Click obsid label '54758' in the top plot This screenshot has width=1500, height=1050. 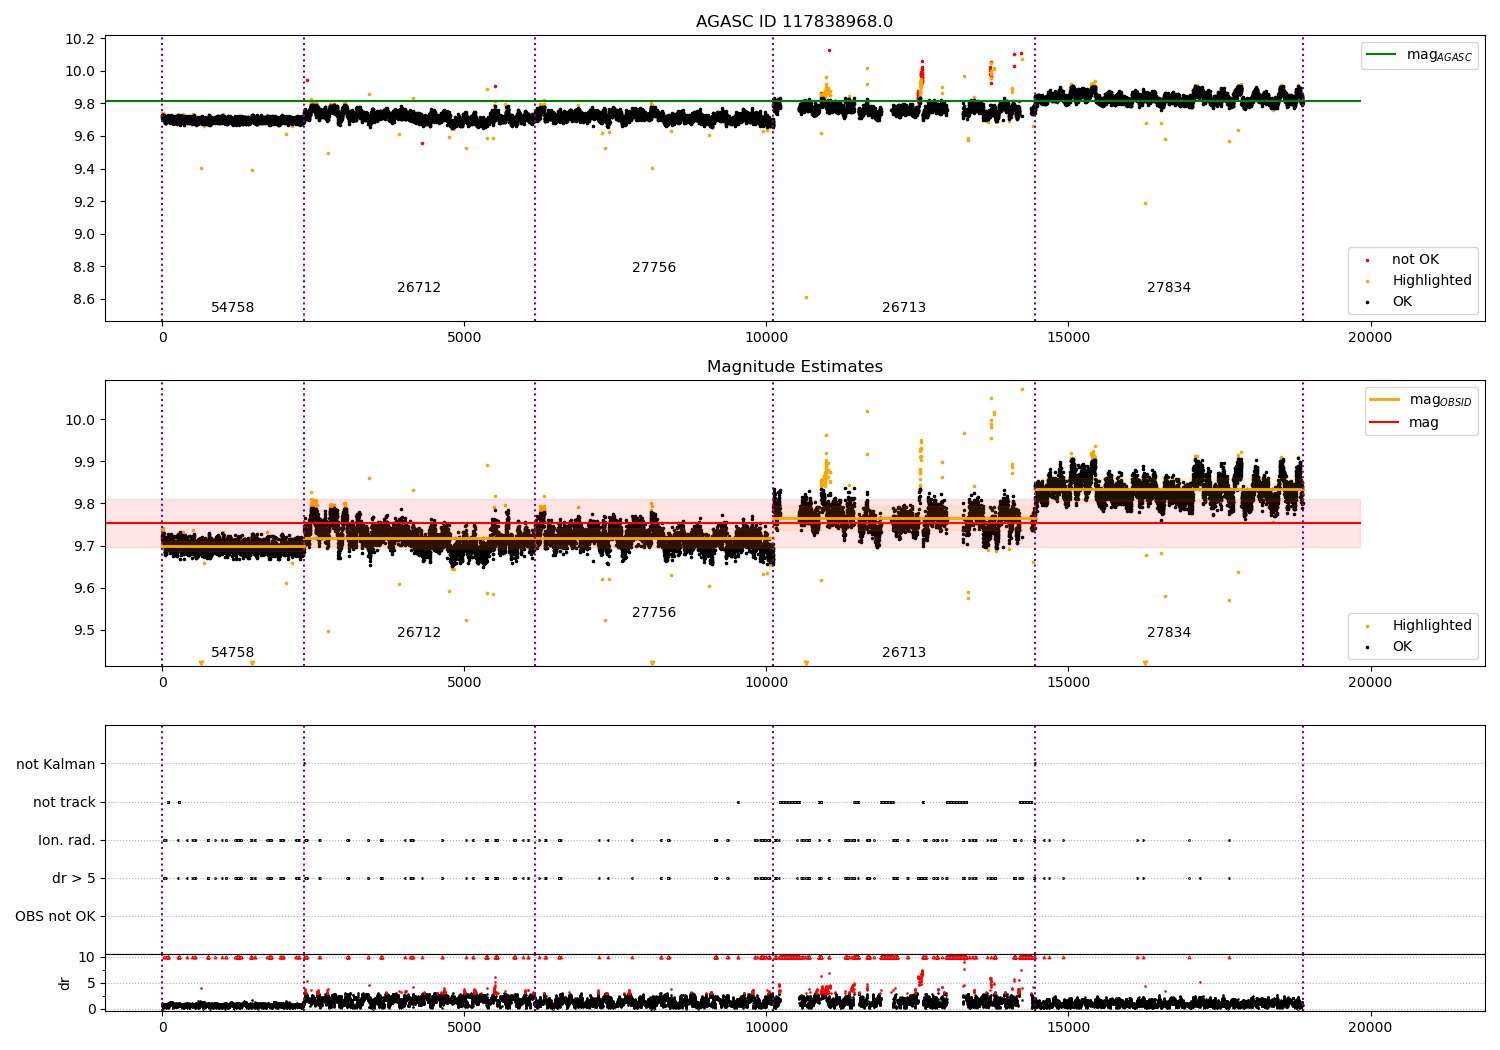tap(232, 308)
